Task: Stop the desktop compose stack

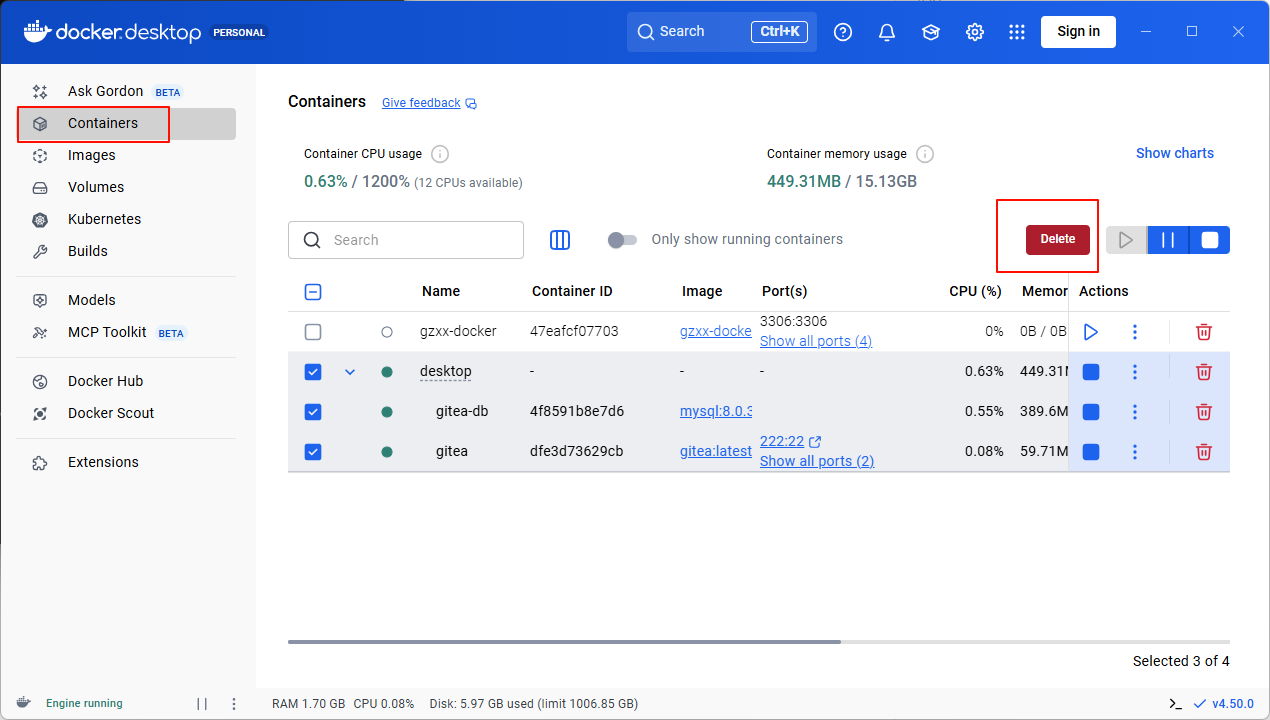Action: pyautogui.click(x=1091, y=371)
